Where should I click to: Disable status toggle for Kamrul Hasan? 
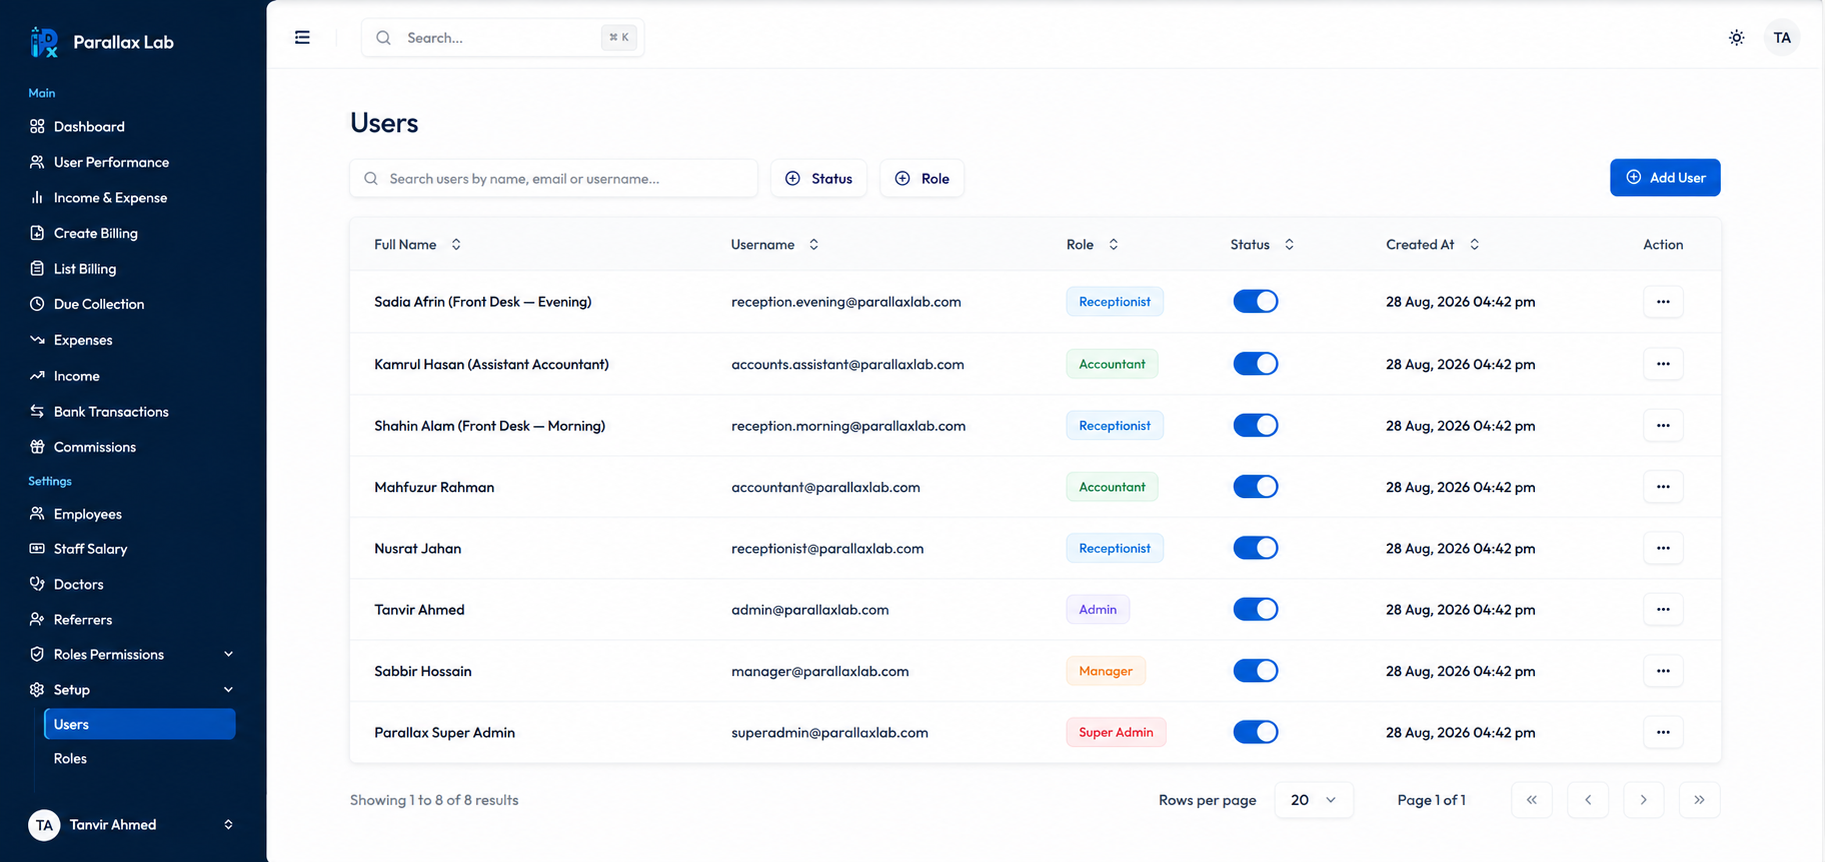[x=1255, y=364]
